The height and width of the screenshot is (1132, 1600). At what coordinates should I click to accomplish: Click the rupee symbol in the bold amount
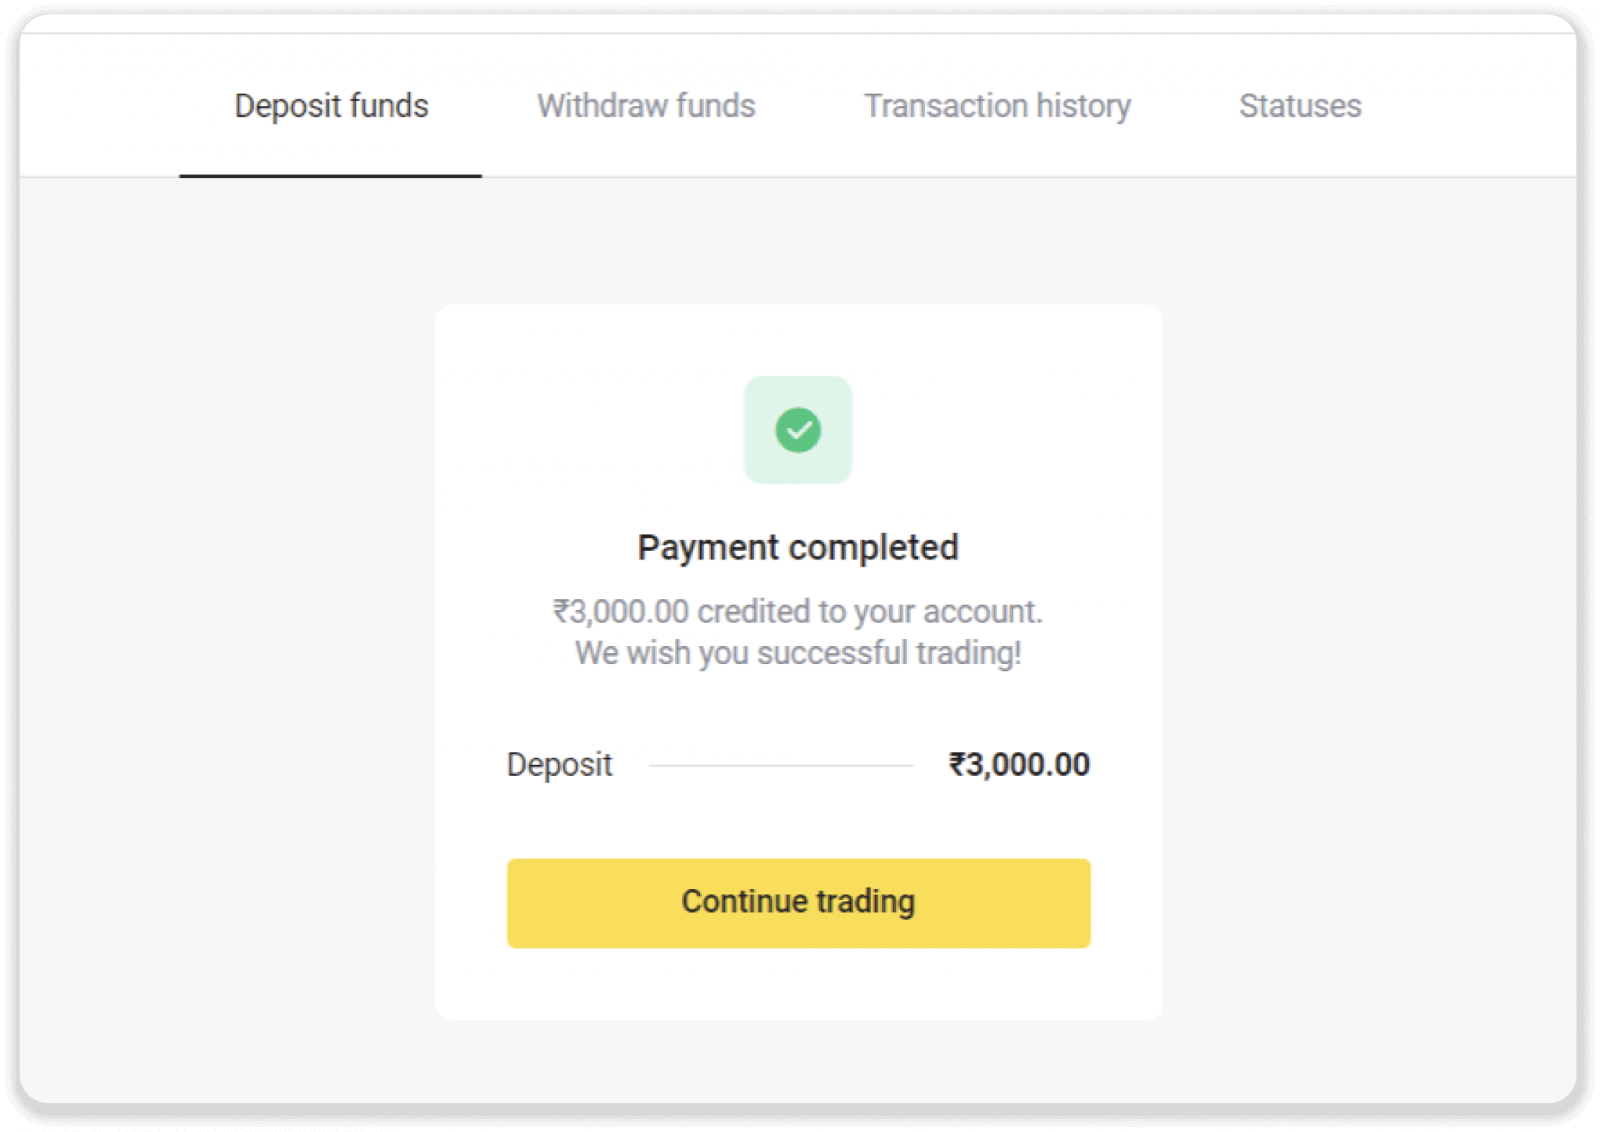coord(957,765)
